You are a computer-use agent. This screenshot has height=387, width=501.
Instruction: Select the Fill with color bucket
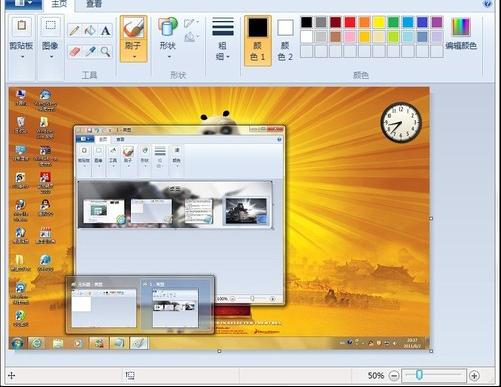point(90,31)
